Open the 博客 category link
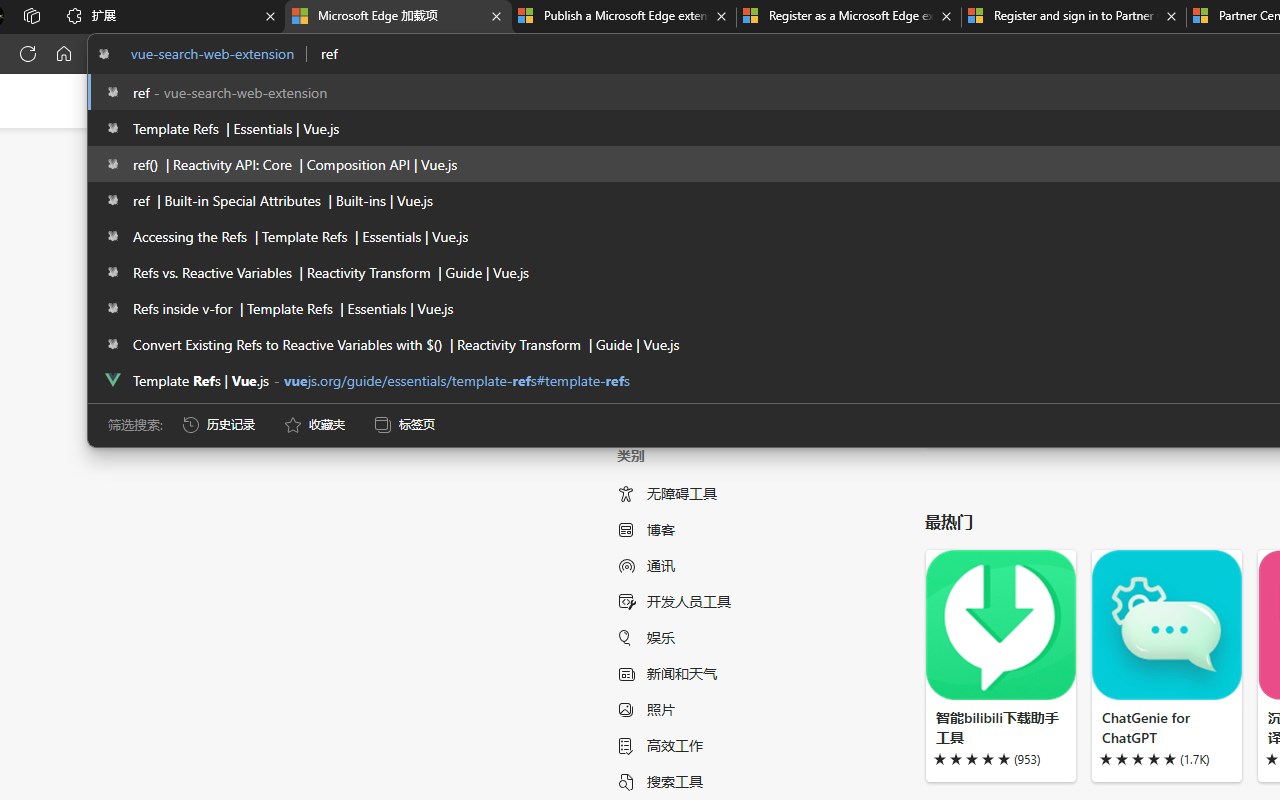This screenshot has height=800, width=1280. 661,530
